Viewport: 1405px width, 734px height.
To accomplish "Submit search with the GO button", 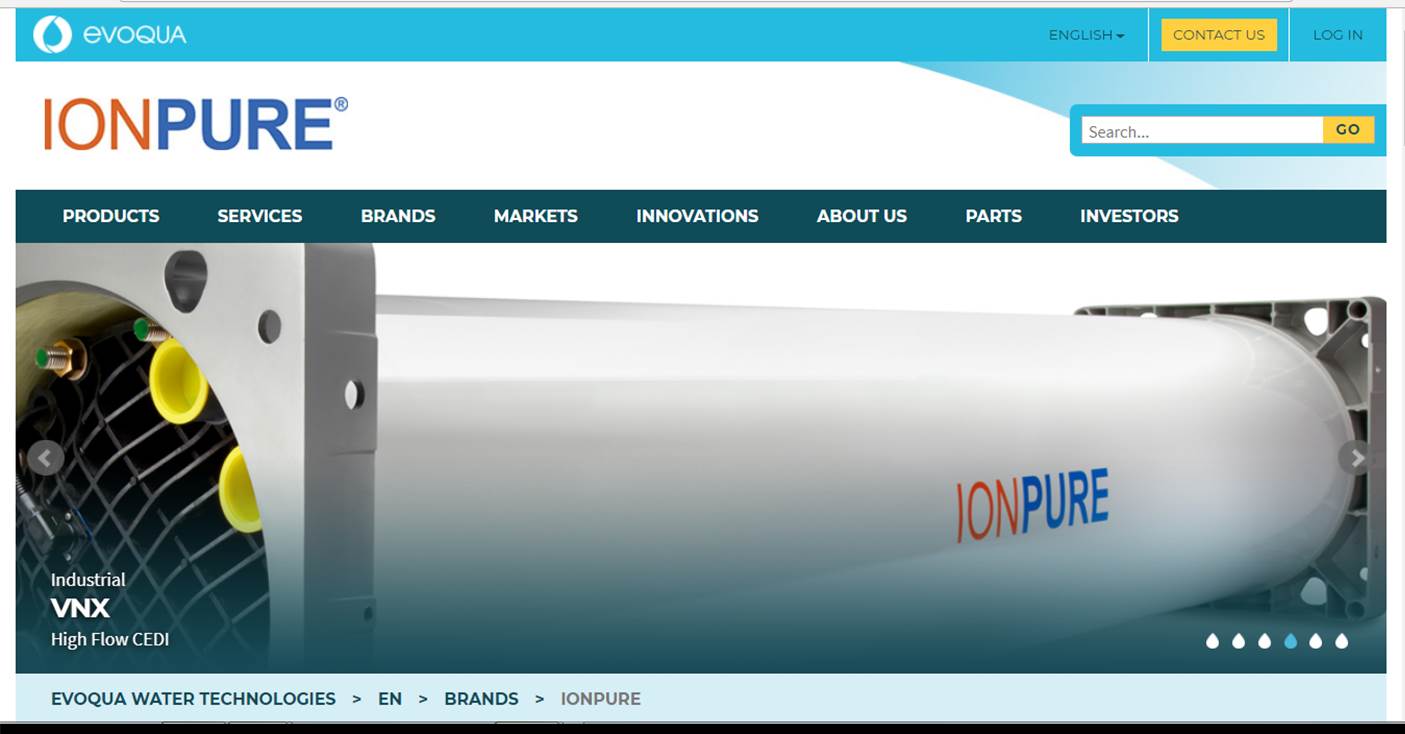I will 1348,130.
